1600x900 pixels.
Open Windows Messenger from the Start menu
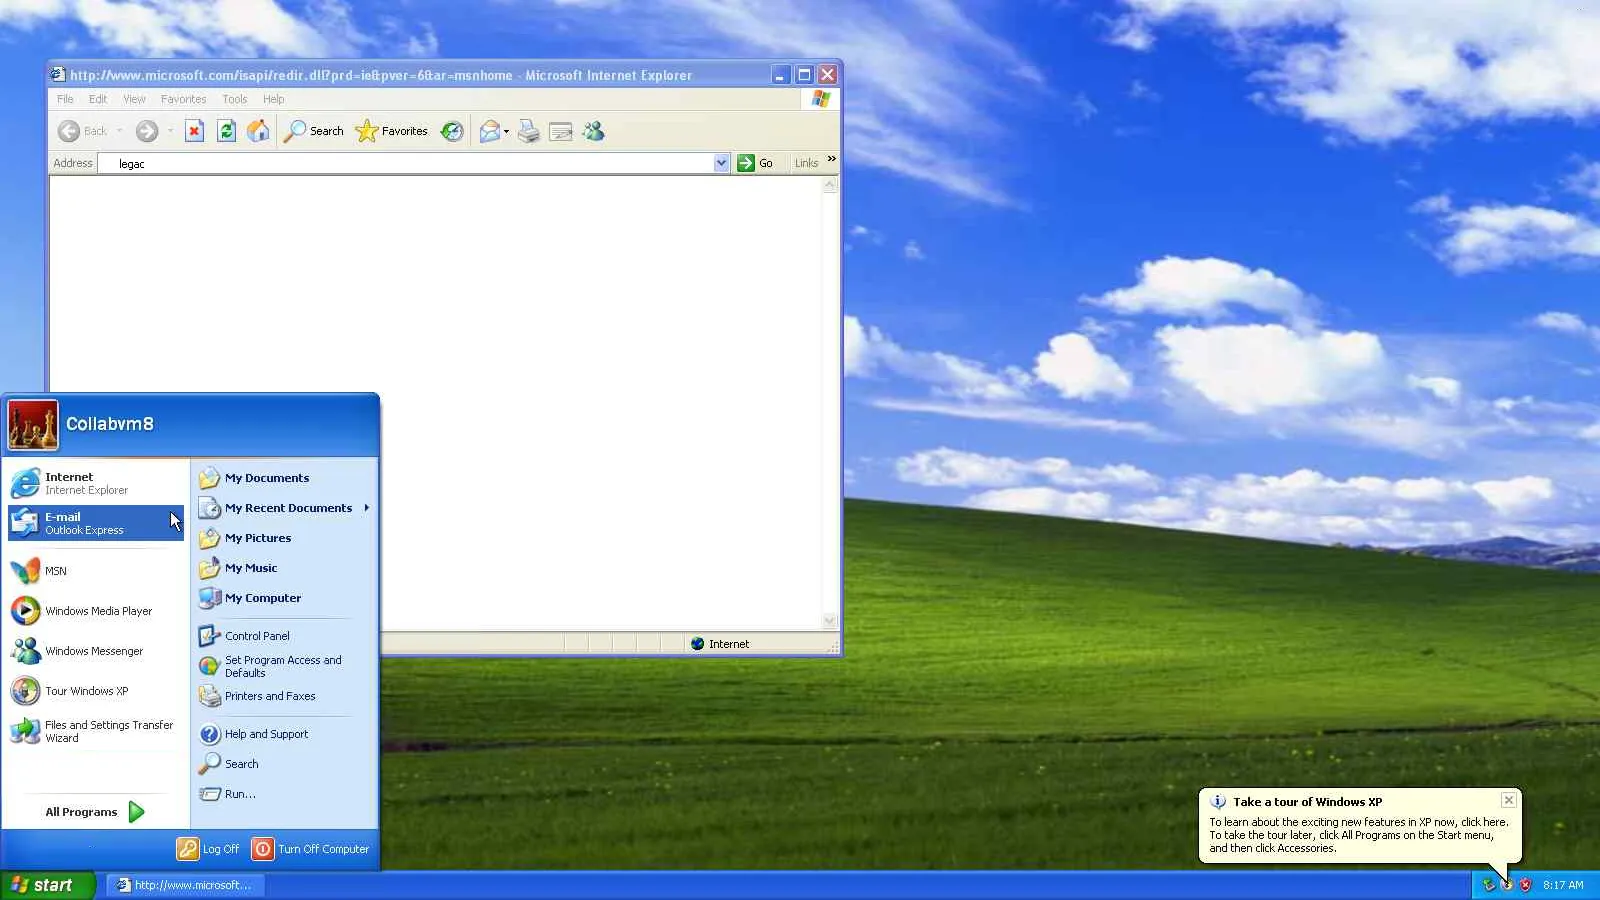click(x=96, y=651)
